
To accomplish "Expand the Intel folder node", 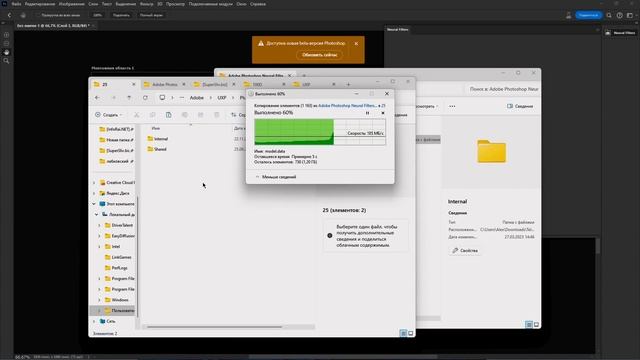I will [99, 247].
